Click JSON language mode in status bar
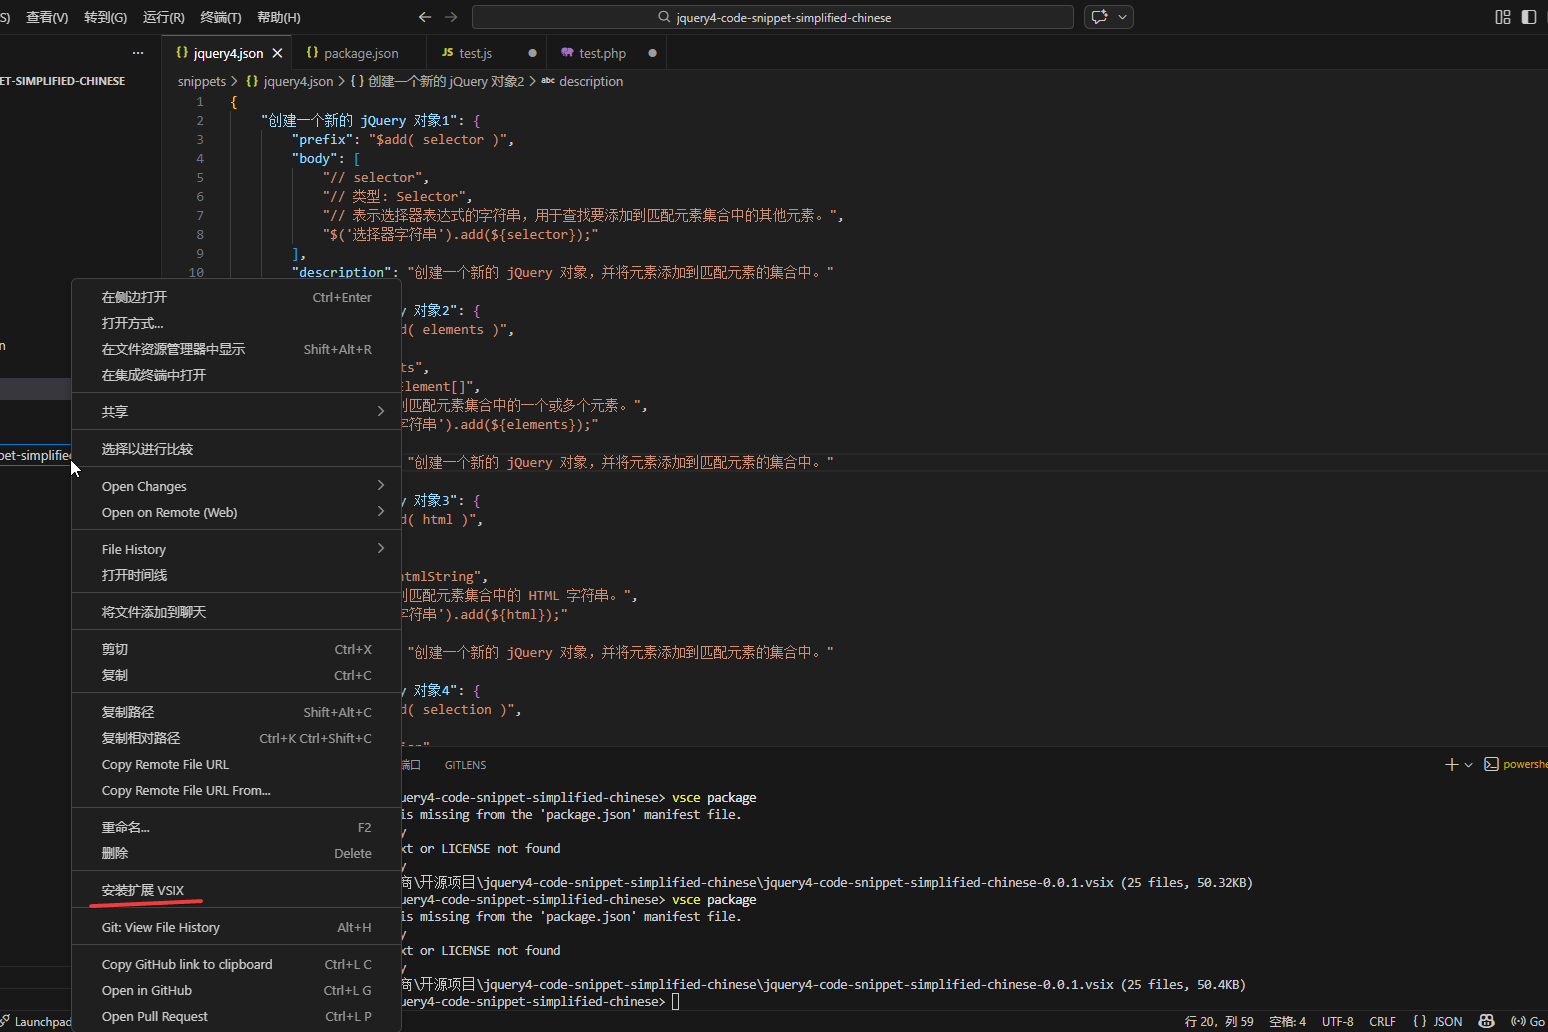Screen dimensions: 1548x1032 coord(1437,1021)
